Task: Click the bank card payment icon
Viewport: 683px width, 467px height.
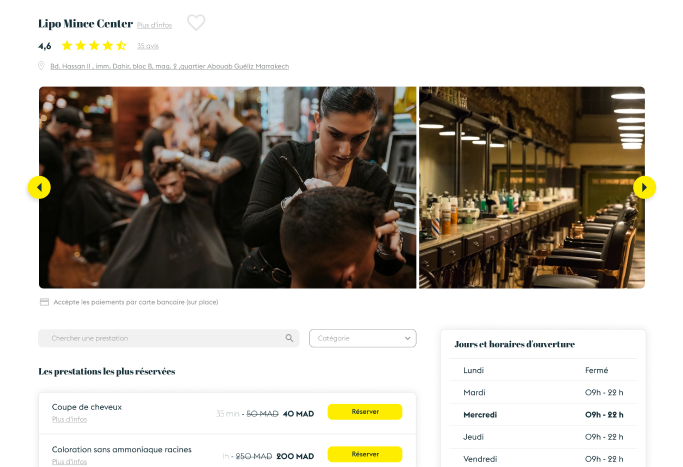Action: (44, 302)
